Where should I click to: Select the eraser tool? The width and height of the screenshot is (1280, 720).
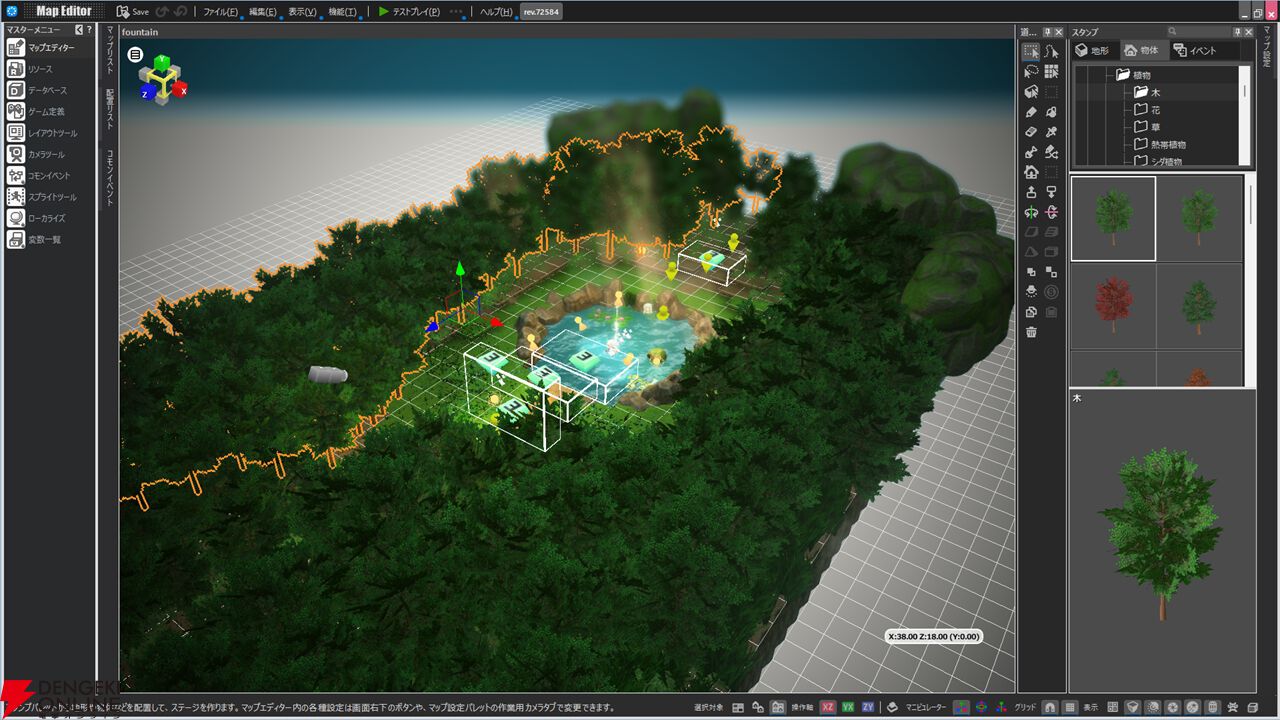coord(1031,132)
